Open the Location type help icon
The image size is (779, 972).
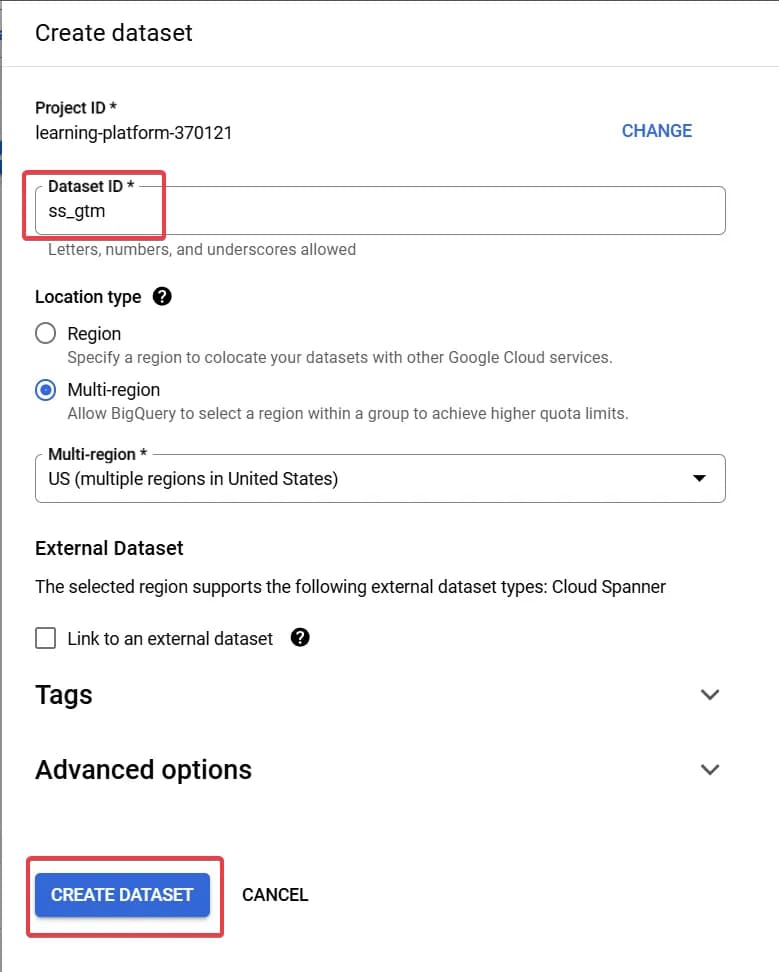pyautogui.click(x=162, y=296)
